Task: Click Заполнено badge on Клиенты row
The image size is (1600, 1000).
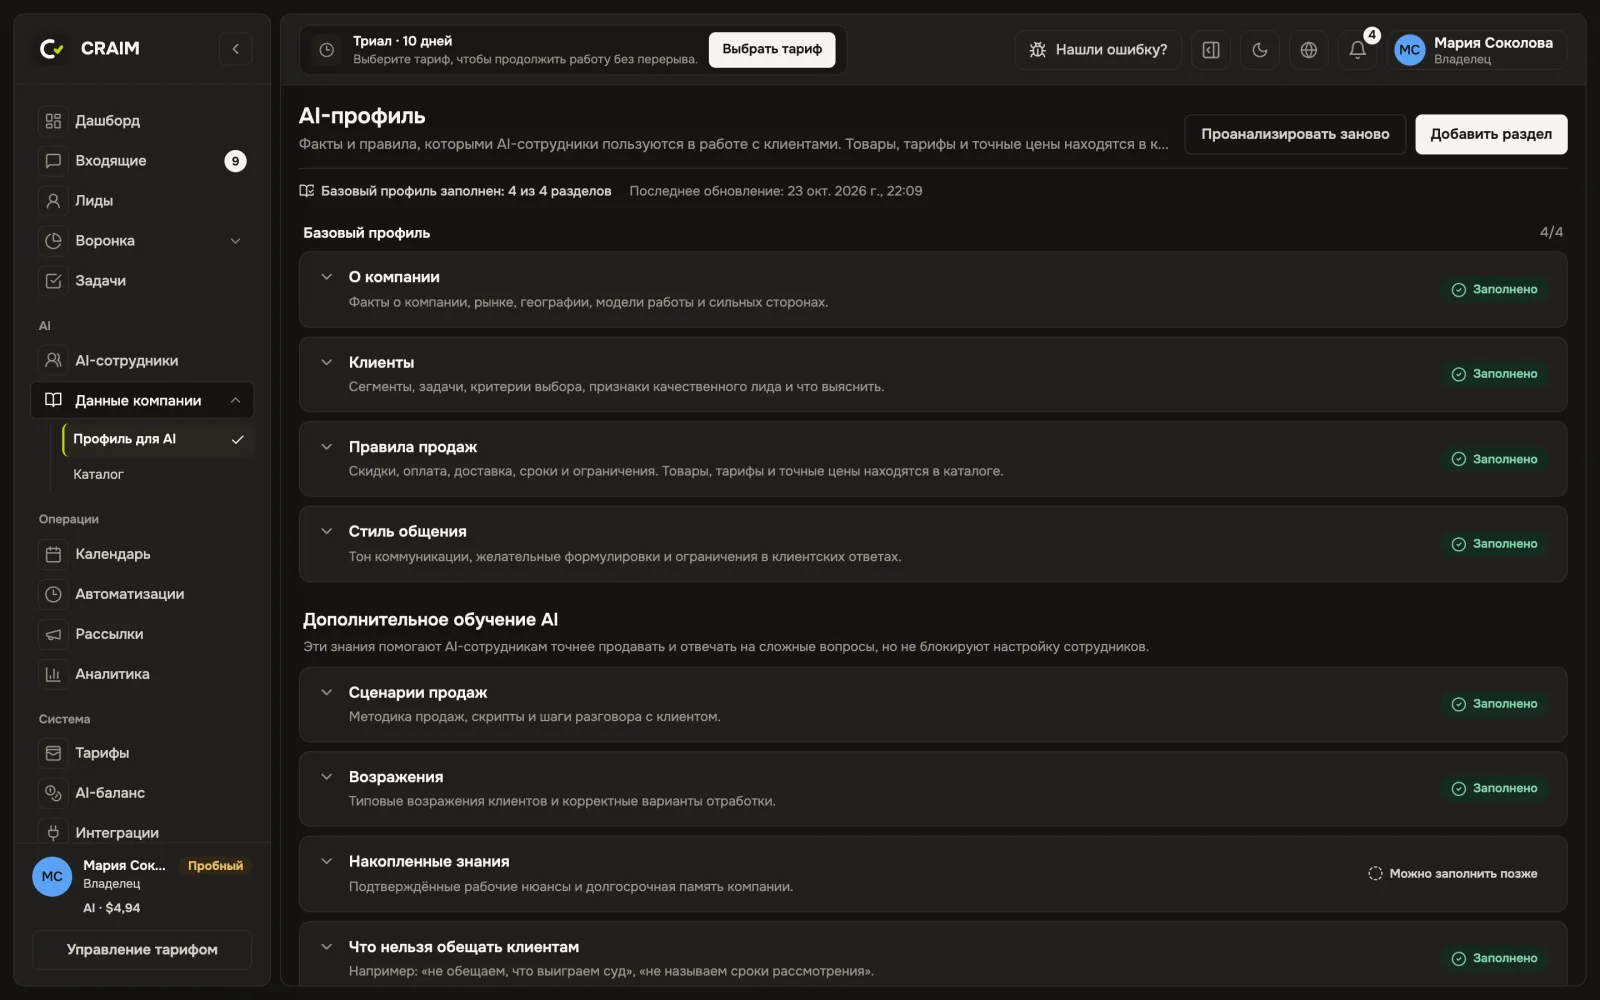Action: coord(1495,374)
